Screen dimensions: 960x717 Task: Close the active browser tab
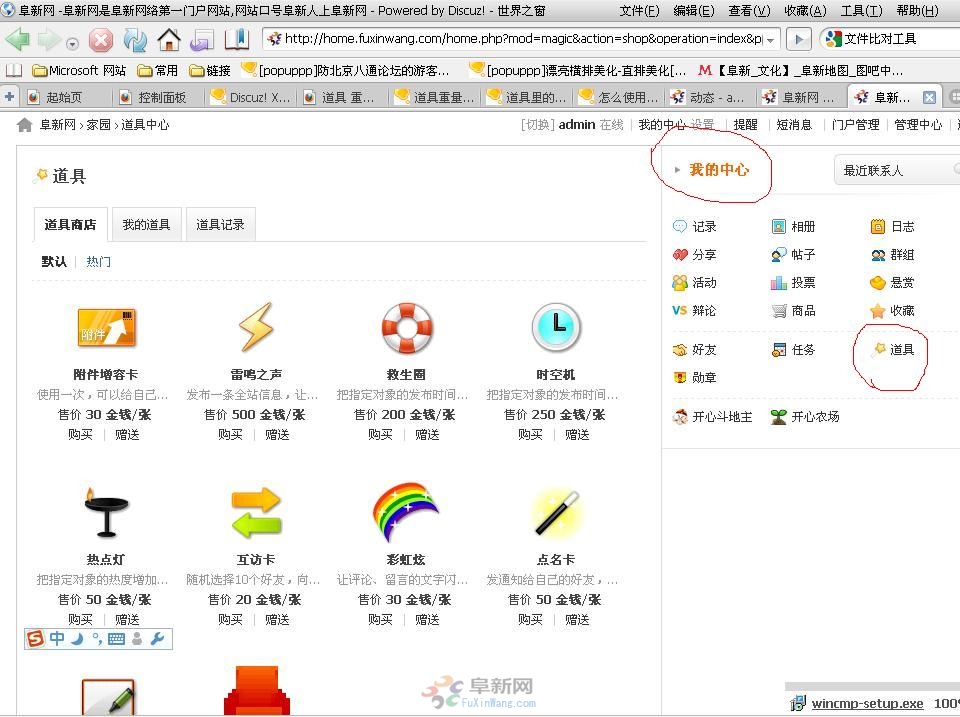(x=929, y=97)
